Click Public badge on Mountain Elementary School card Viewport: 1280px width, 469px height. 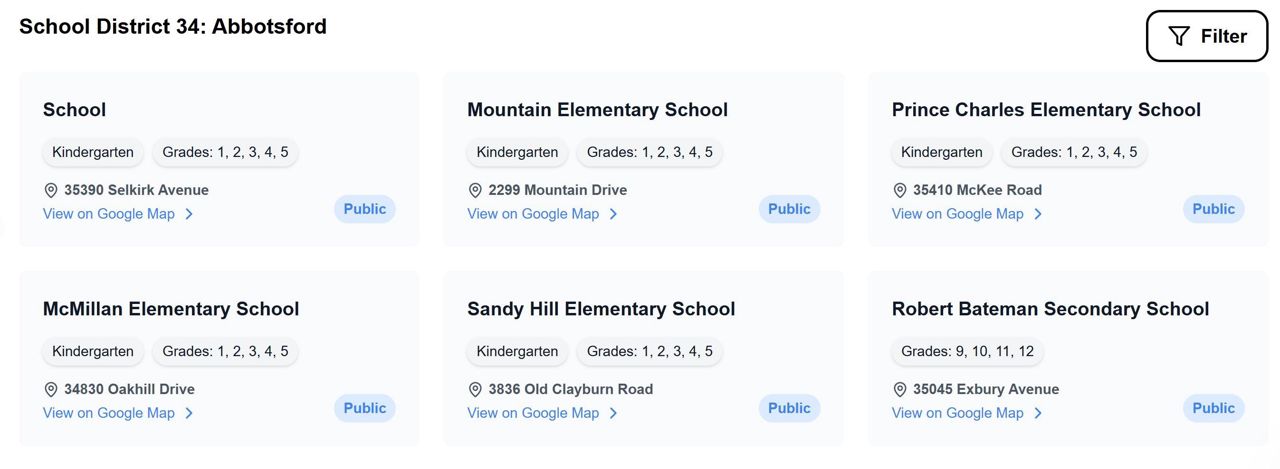789,209
